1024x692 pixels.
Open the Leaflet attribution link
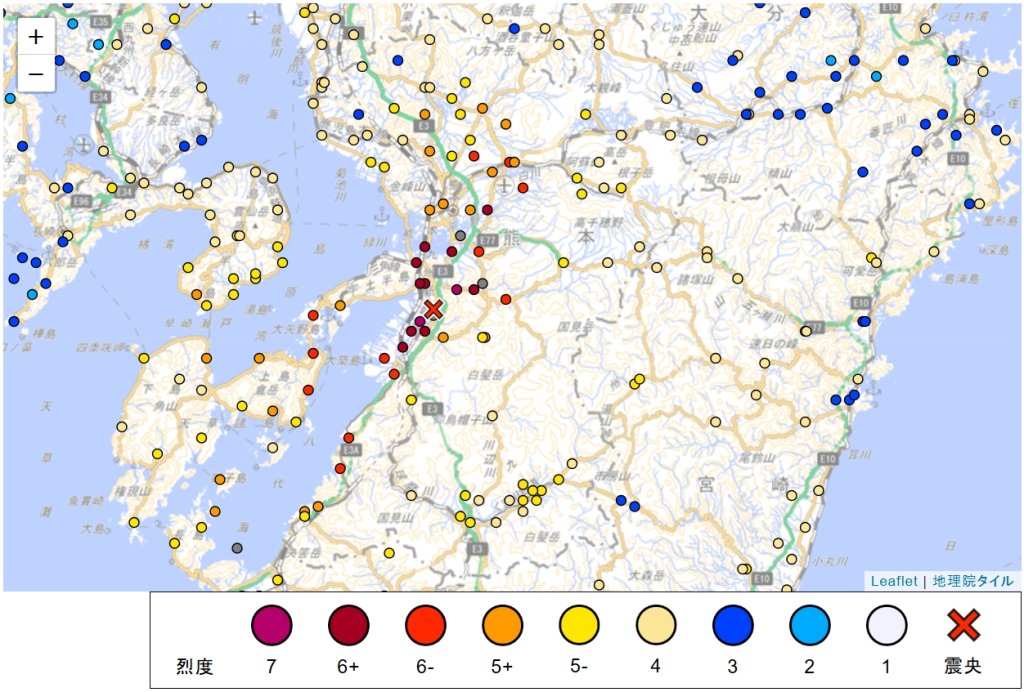(x=894, y=581)
